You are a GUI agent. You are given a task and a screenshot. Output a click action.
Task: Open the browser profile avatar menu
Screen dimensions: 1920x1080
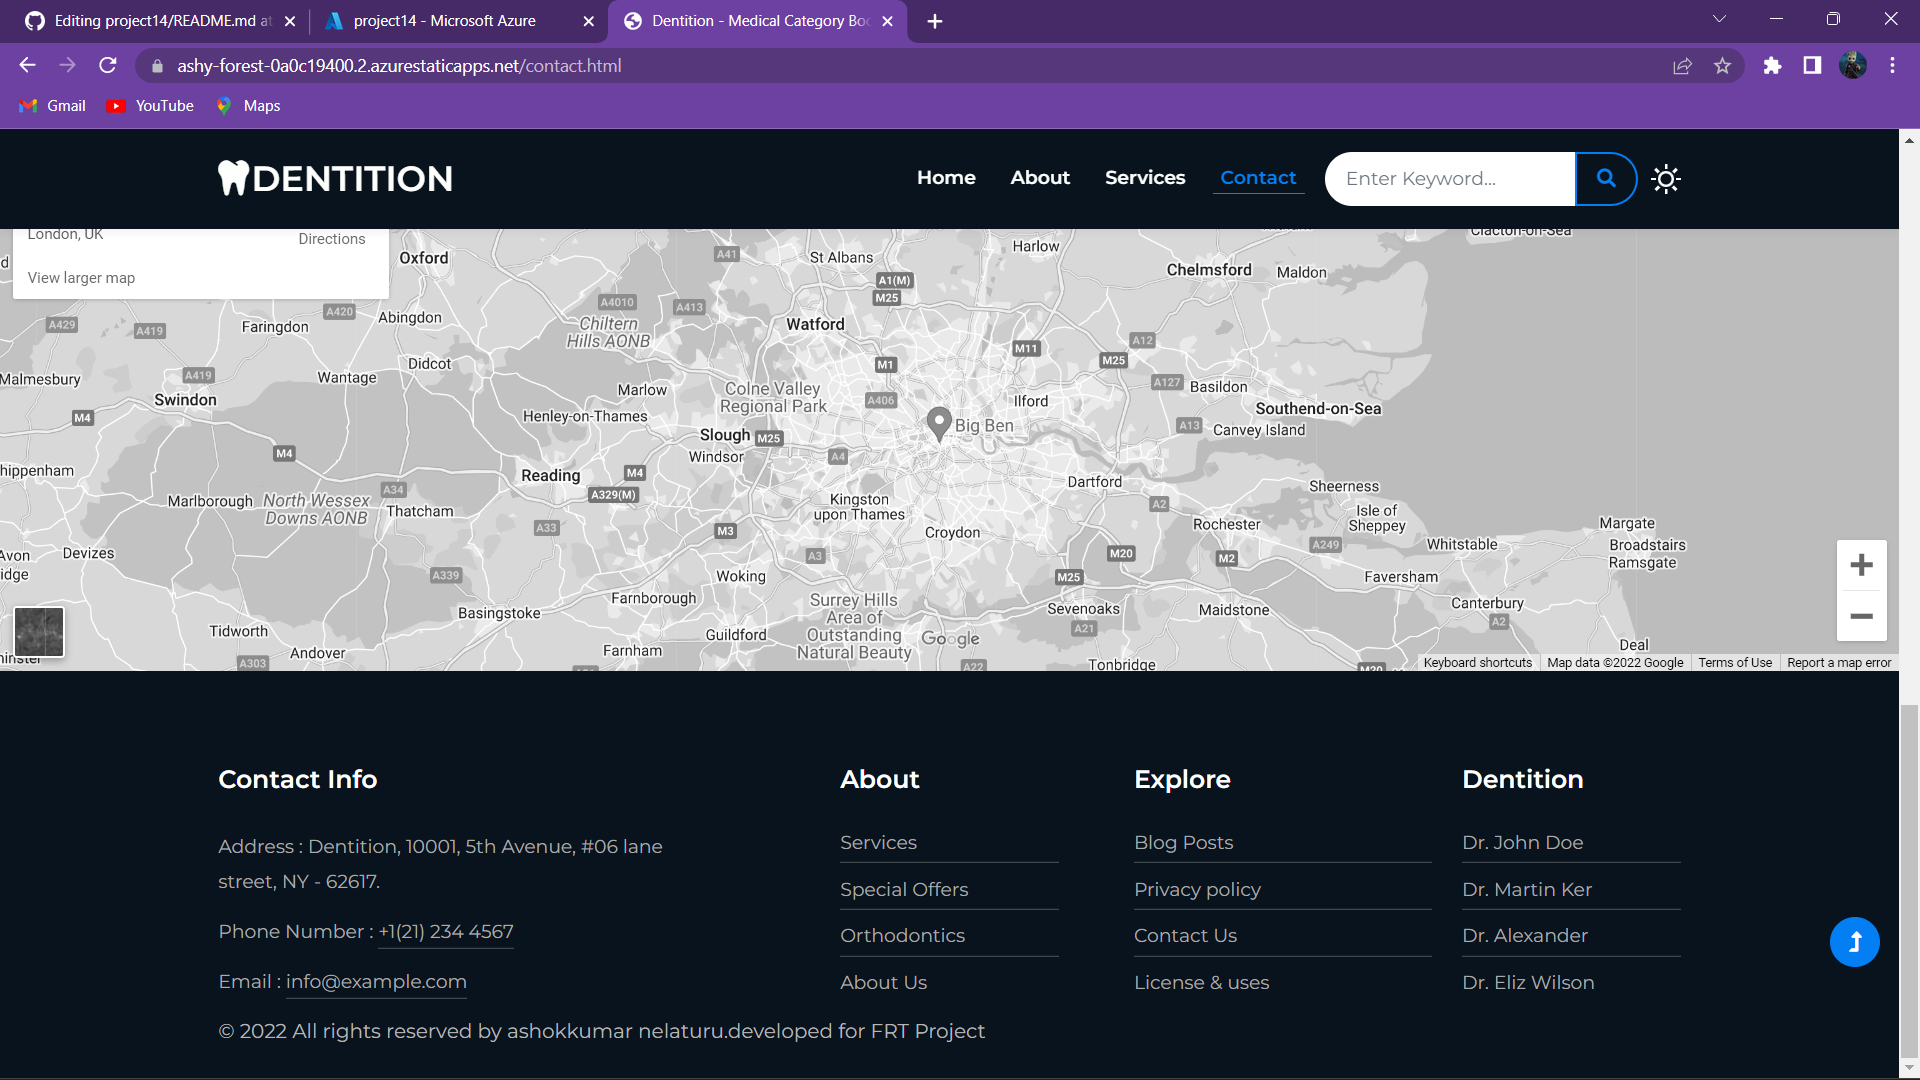[x=1855, y=65]
